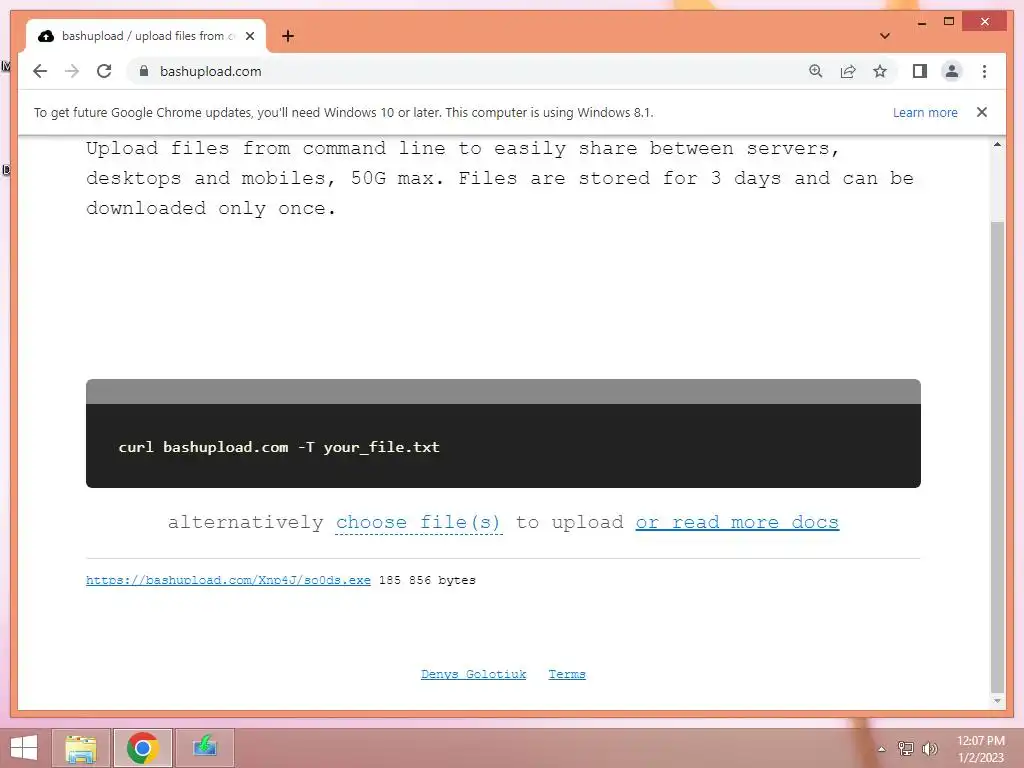
Task: Open the taskbar clock showing 12:07 PM
Action: tap(980, 749)
